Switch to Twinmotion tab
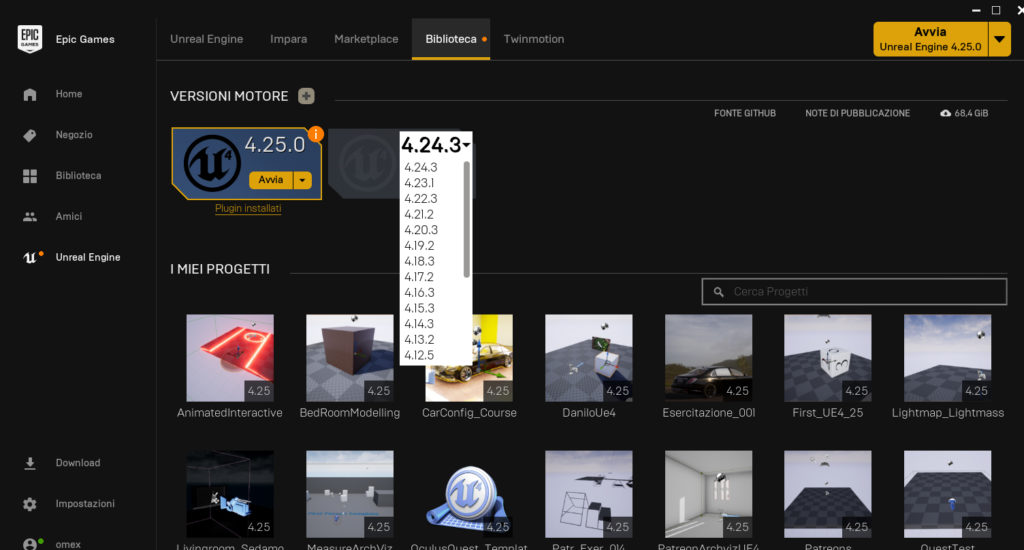Screen dimensions: 1024x550 point(534,39)
